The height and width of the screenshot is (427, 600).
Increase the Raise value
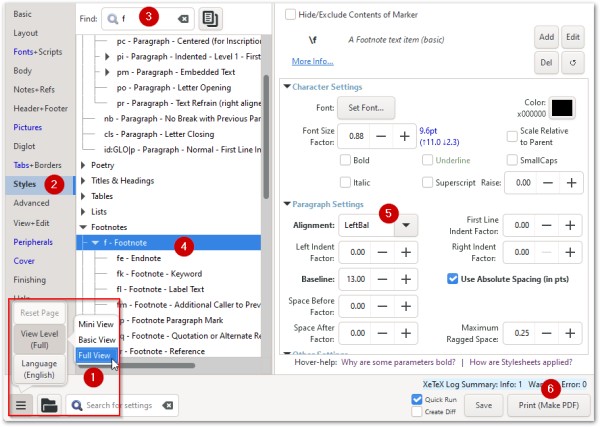coord(571,183)
